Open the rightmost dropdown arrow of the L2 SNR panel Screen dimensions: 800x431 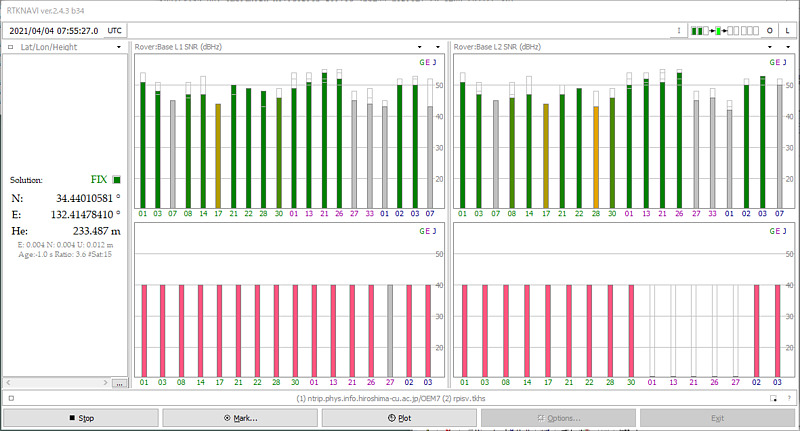pos(788,47)
